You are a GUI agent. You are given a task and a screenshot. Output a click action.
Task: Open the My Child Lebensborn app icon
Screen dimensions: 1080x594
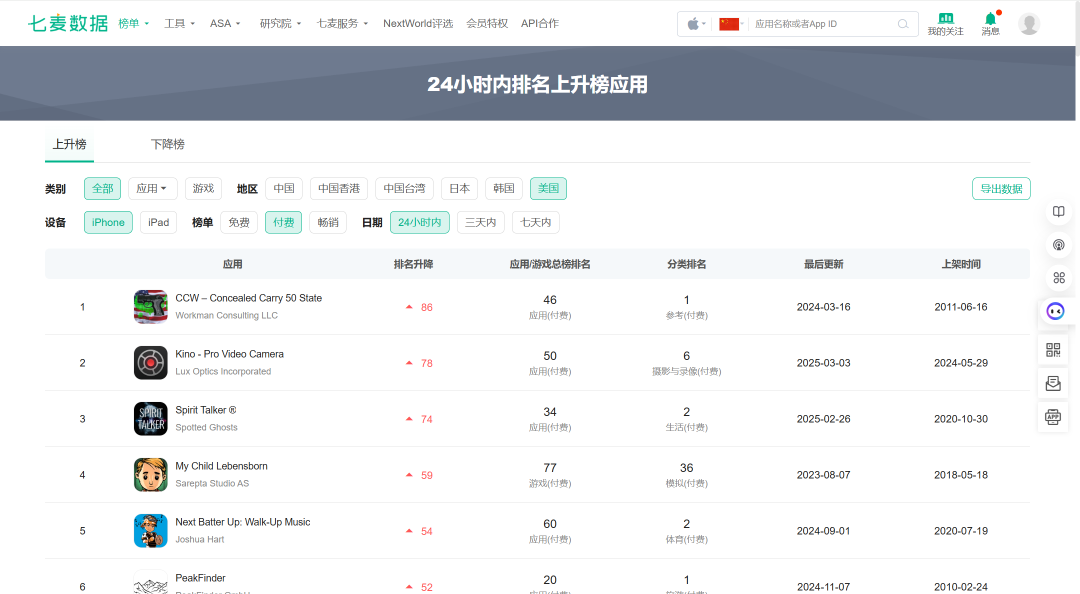[x=151, y=475]
